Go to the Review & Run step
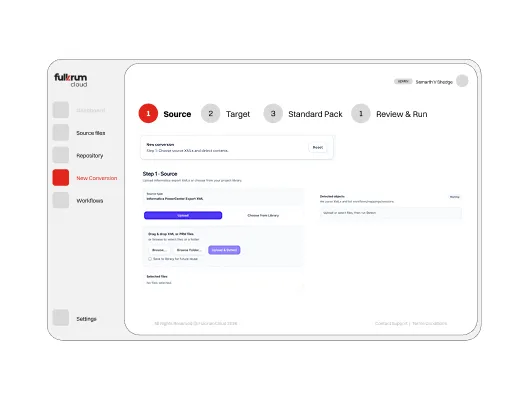528x400 pixels. click(x=389, y=114)
